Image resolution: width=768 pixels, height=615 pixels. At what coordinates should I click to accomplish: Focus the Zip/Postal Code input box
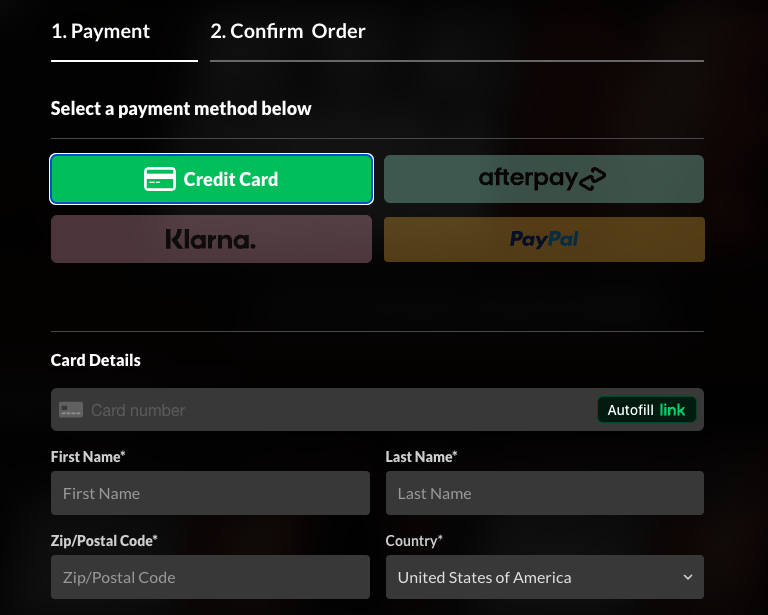pyautogui.click(x=210, y=577)
